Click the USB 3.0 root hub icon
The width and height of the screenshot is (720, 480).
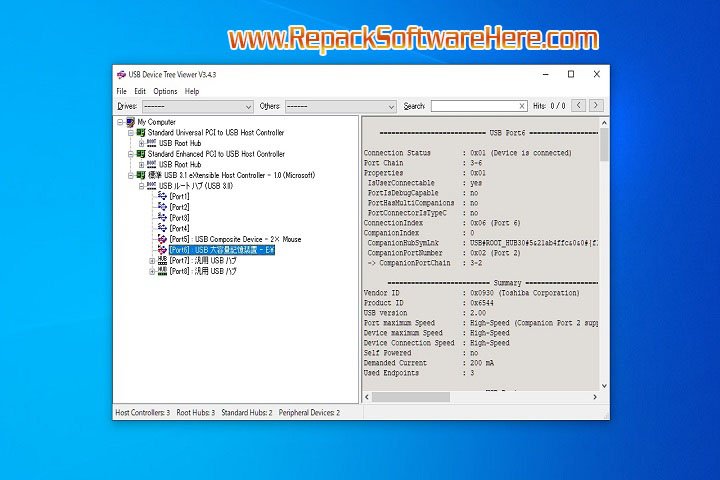pyautogui.click(x=152, y=186)
